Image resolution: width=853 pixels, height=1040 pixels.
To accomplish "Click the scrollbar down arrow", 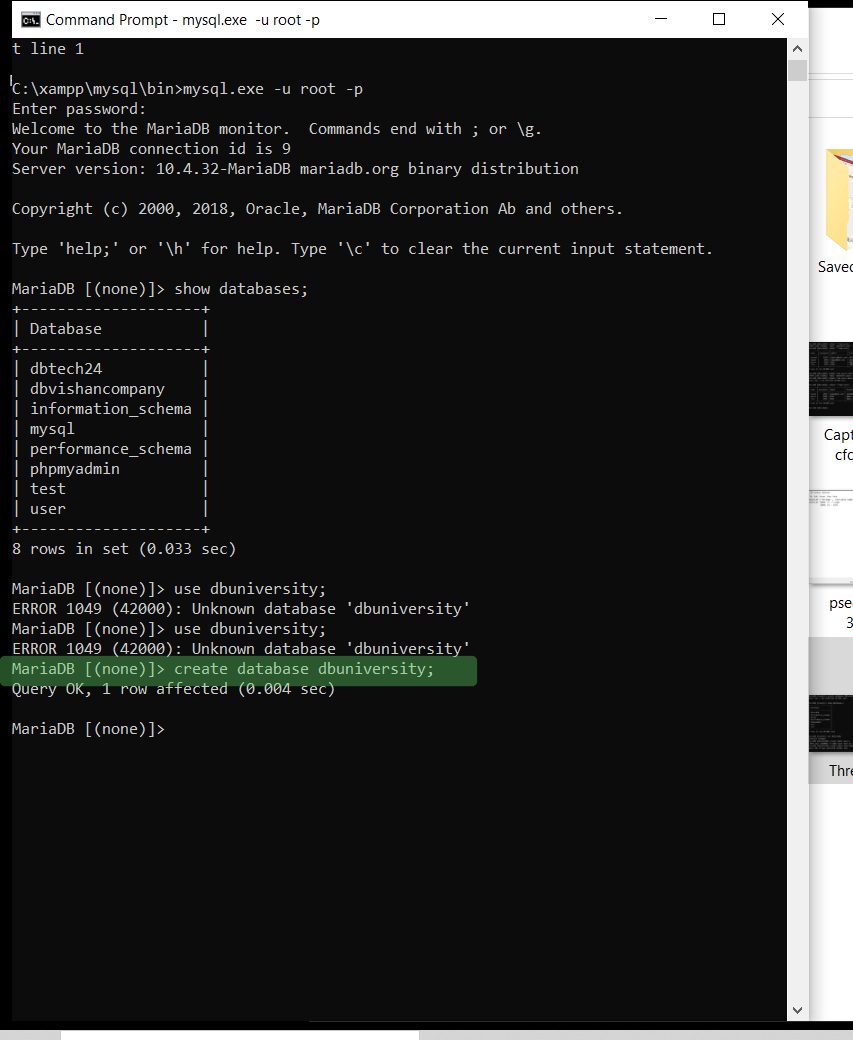I will tap(797, 1009).
